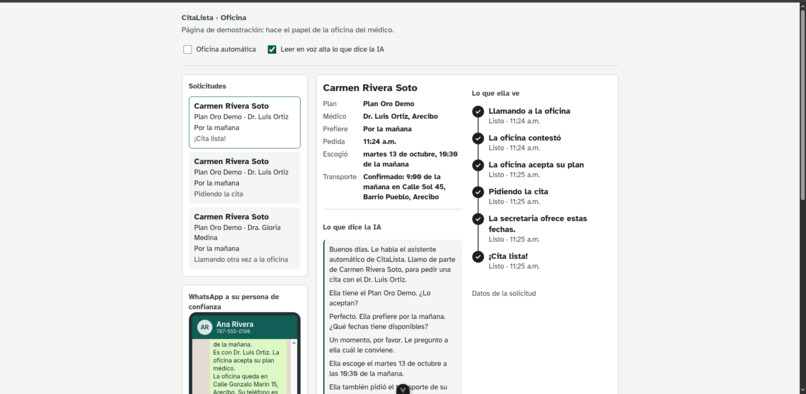806x394 pixels.
Task: Click the page description mentioning oficina del médico
Action: coord(288,30)
